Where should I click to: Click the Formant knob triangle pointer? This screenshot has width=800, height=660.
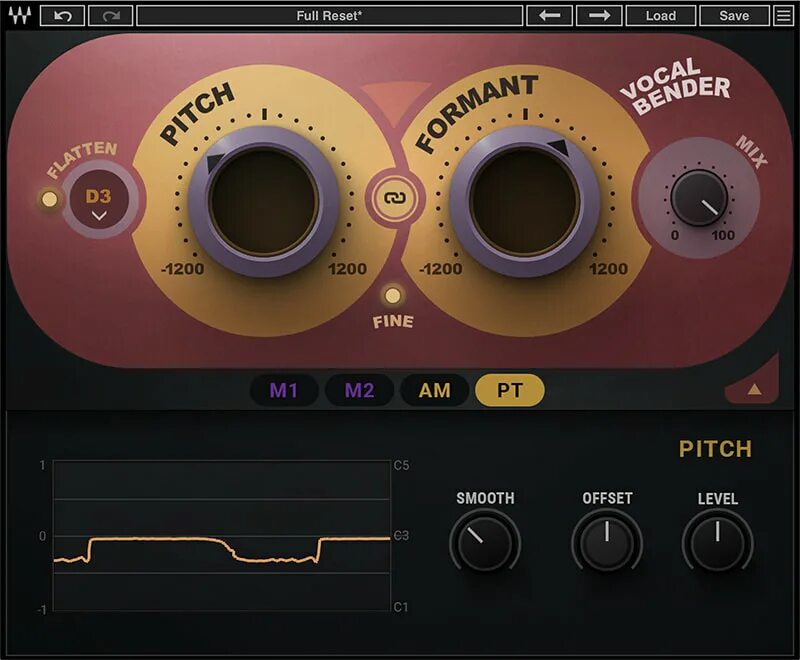click(559, 147)
